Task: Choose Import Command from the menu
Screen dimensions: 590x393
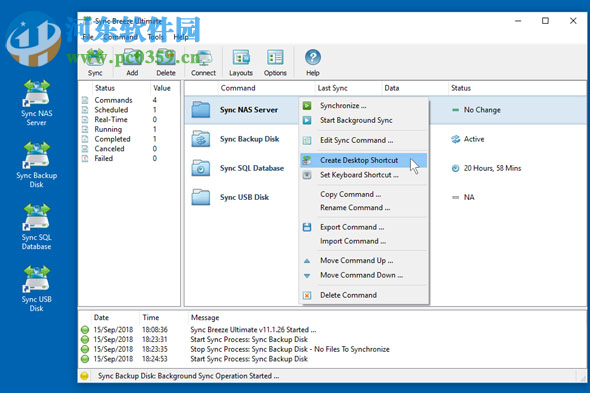Action: click(364, 241)
